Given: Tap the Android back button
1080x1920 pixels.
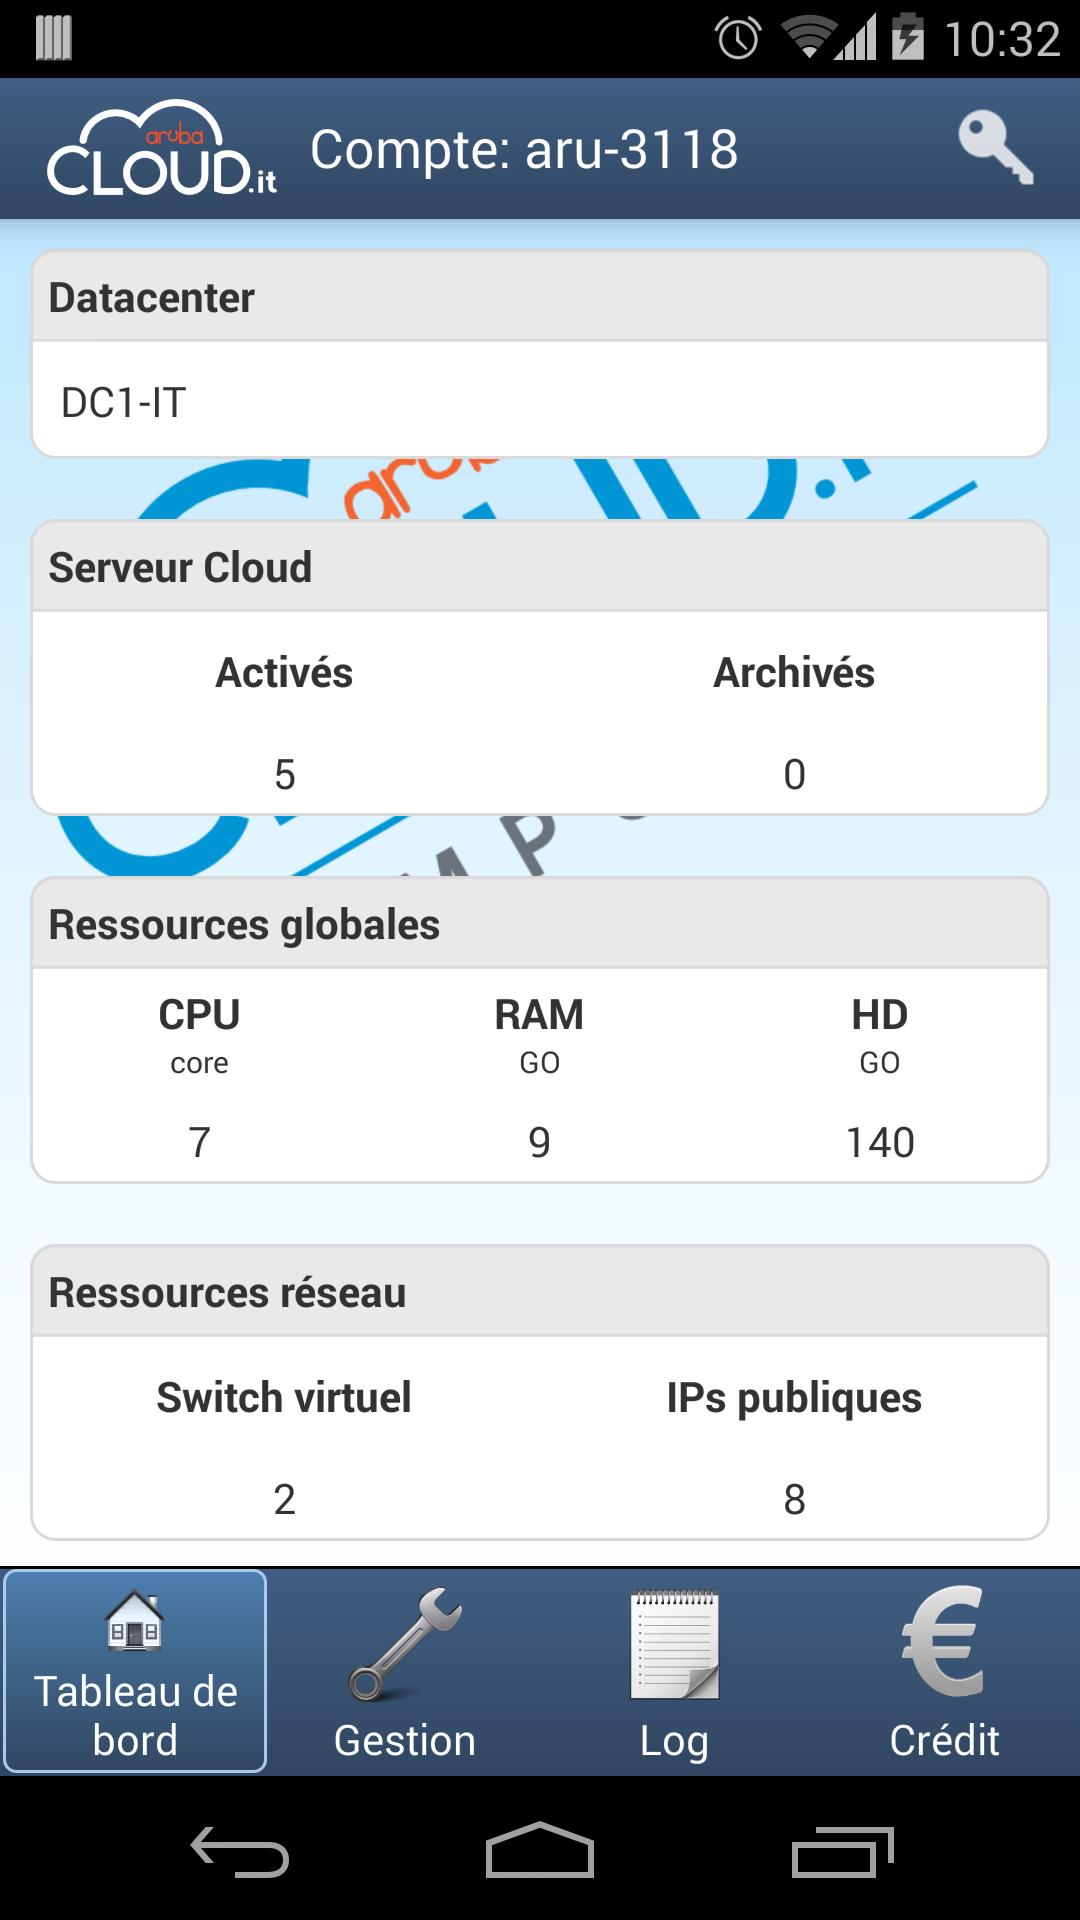Looking at the screenshot, I should (240, 1852).
